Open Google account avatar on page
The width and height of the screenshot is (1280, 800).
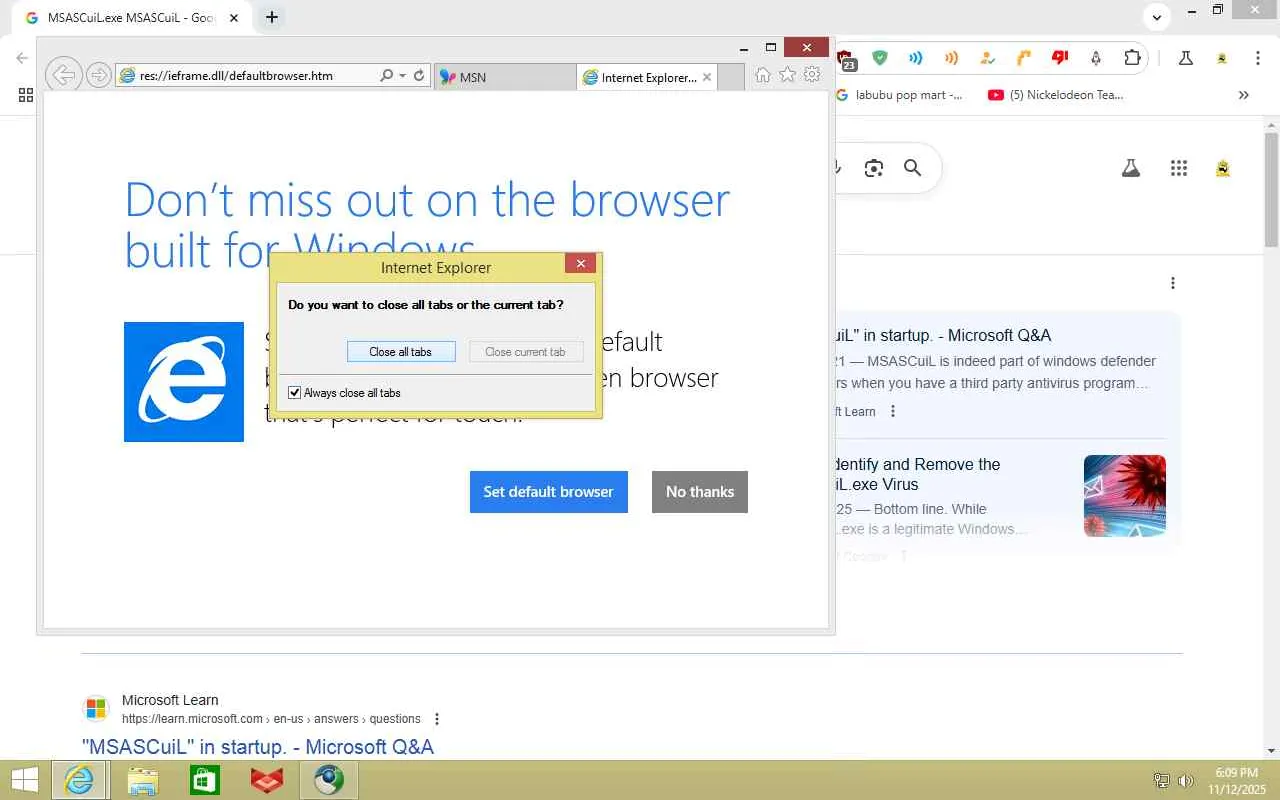click(1223, 168)
